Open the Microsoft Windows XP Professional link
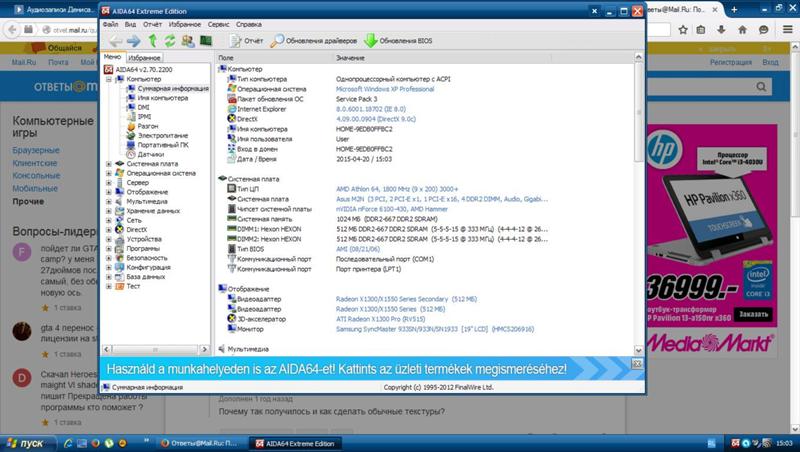This screenshot has height=452, width=800. 385,89
